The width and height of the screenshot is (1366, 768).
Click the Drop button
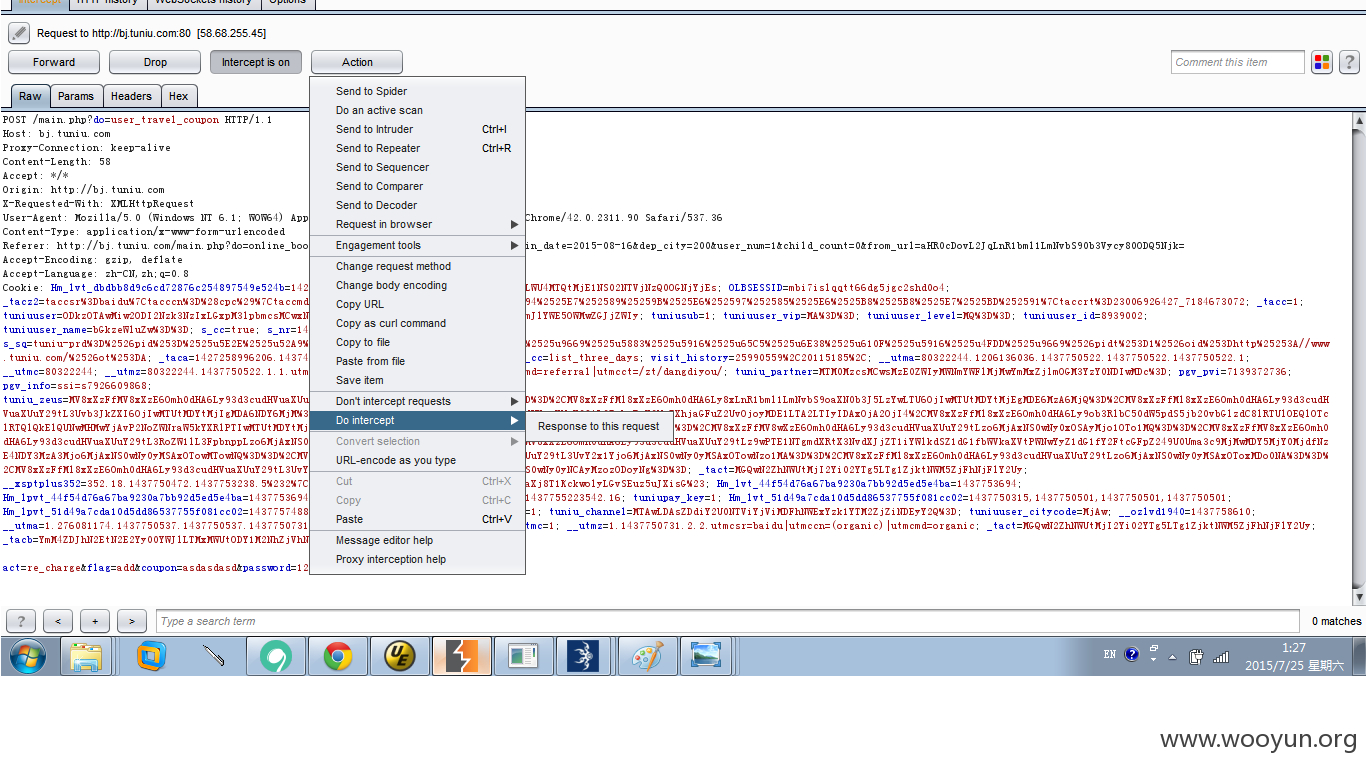click(x=155, y=62)
